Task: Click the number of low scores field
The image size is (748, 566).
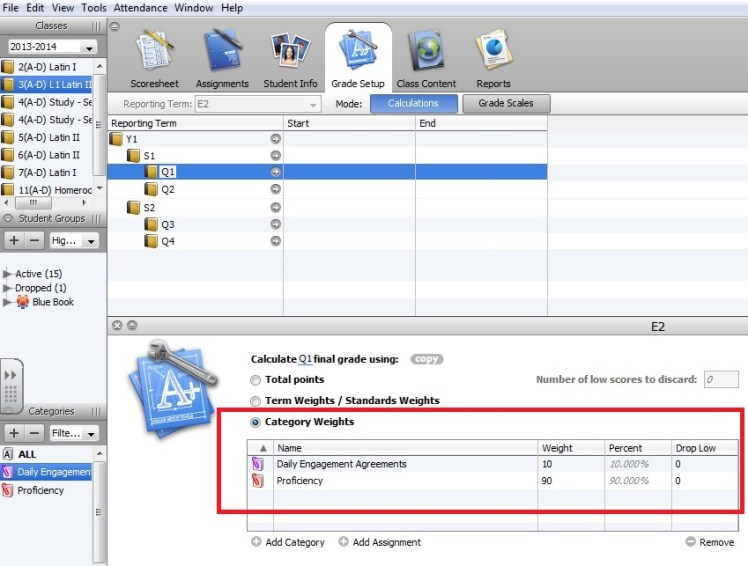Action: pos(719,379)
